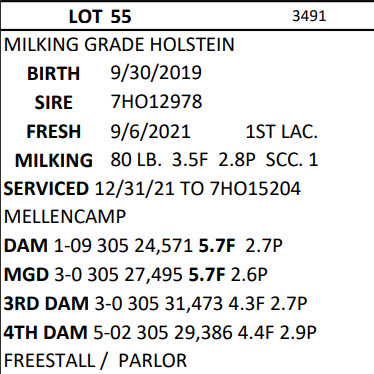Click the MILKING label
Viewport: 374px width, 374px height.
[x=54, y=160]
